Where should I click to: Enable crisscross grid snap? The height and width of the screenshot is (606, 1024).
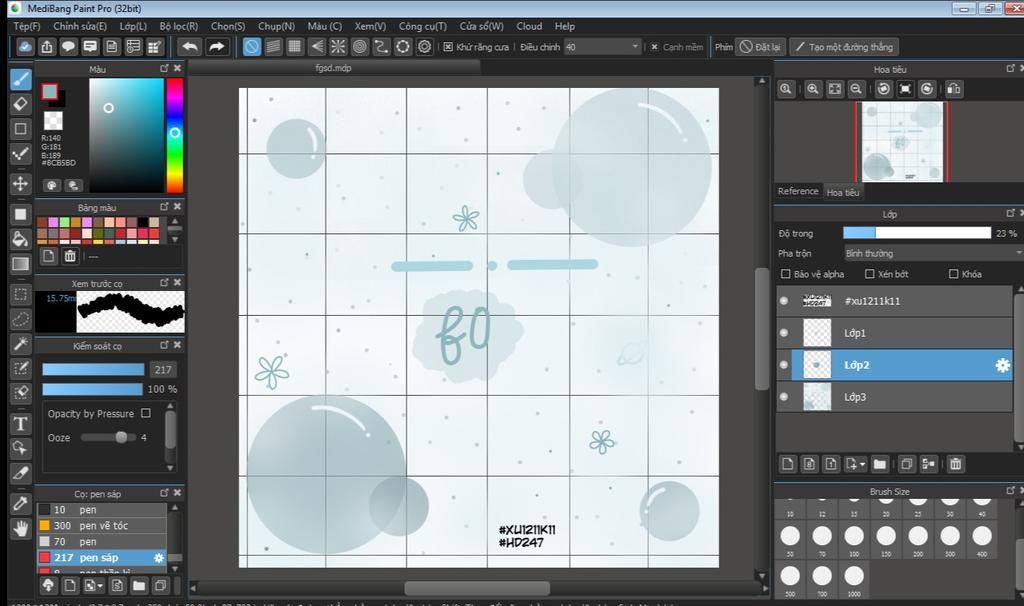pyautogui.click(x=295, y=47)
